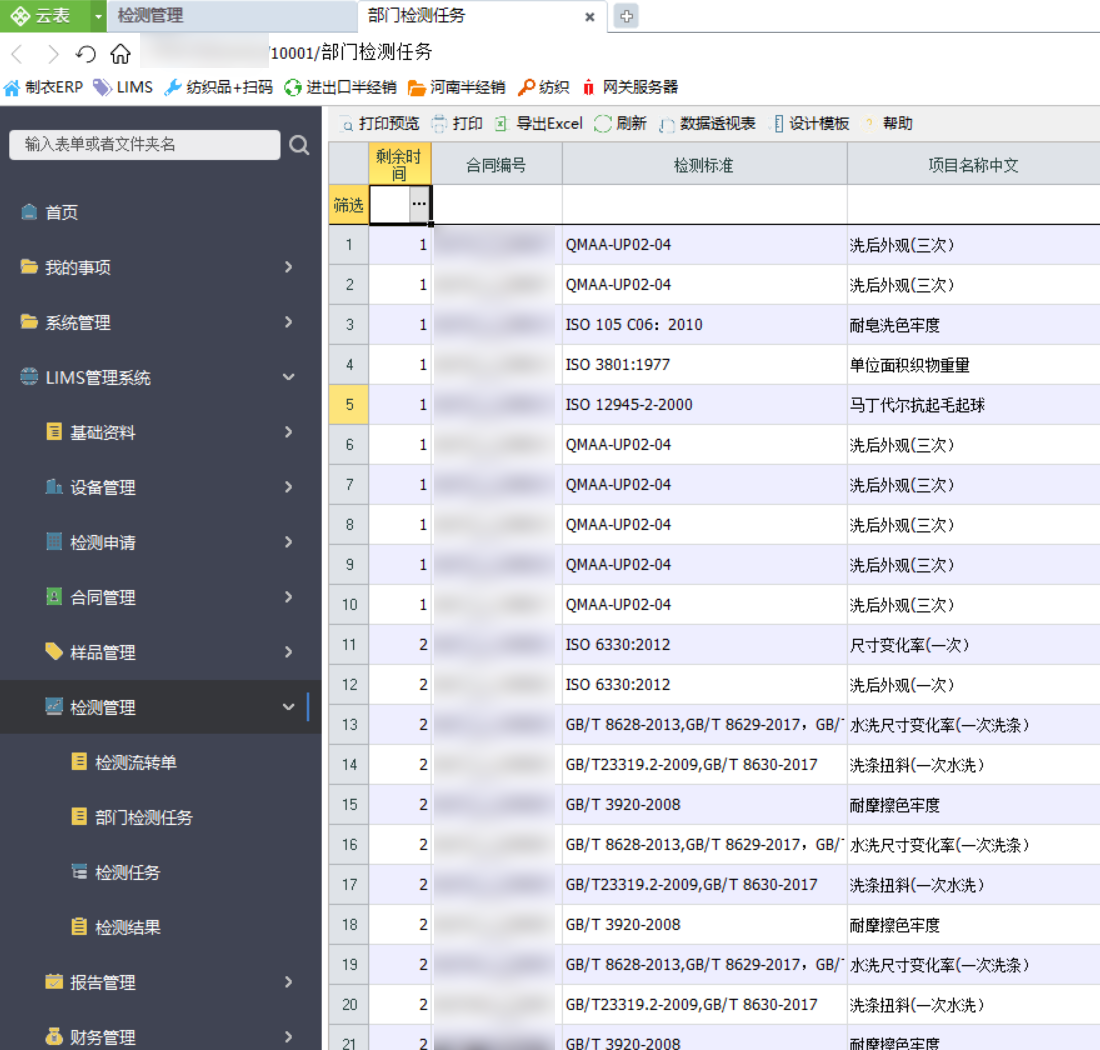
Task: Click the sidebar search magnifier icon
Action: click(299, 145)
